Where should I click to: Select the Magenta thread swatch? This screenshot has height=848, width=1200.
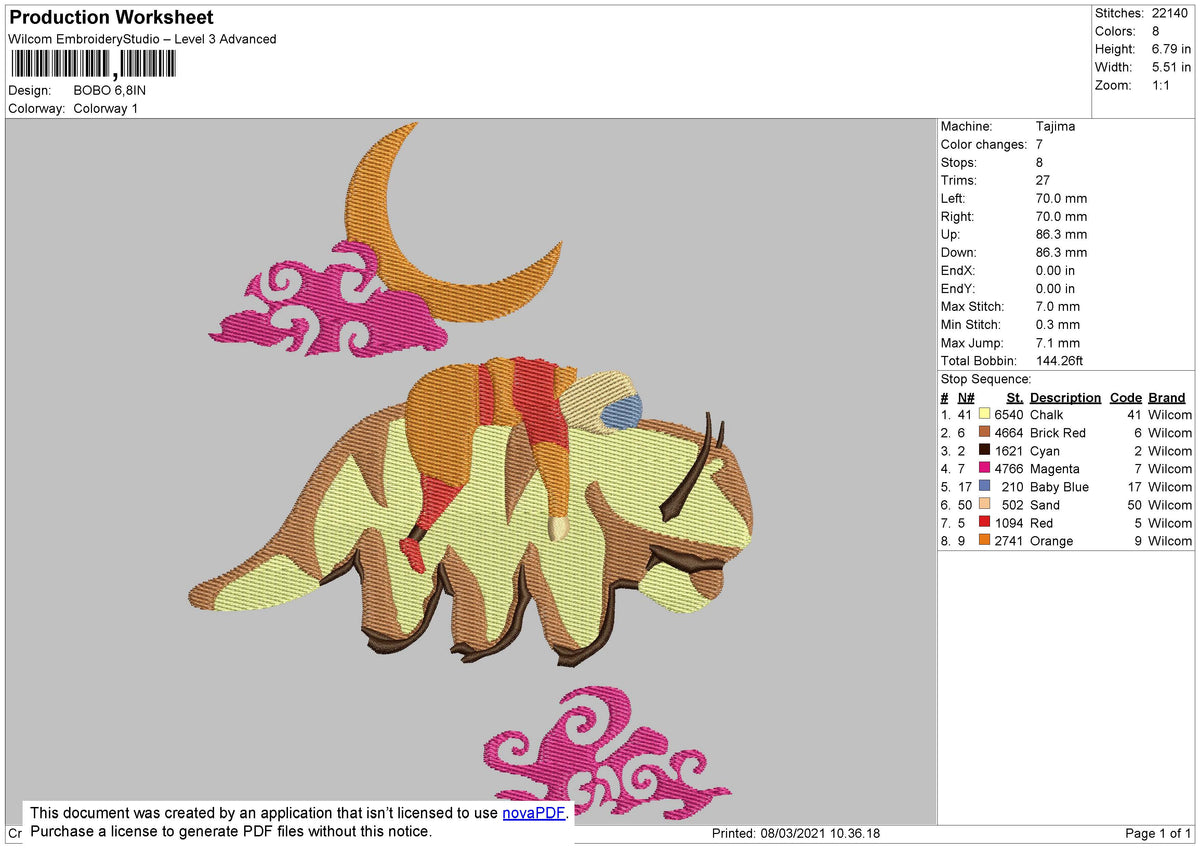click(x=986, y=468)
